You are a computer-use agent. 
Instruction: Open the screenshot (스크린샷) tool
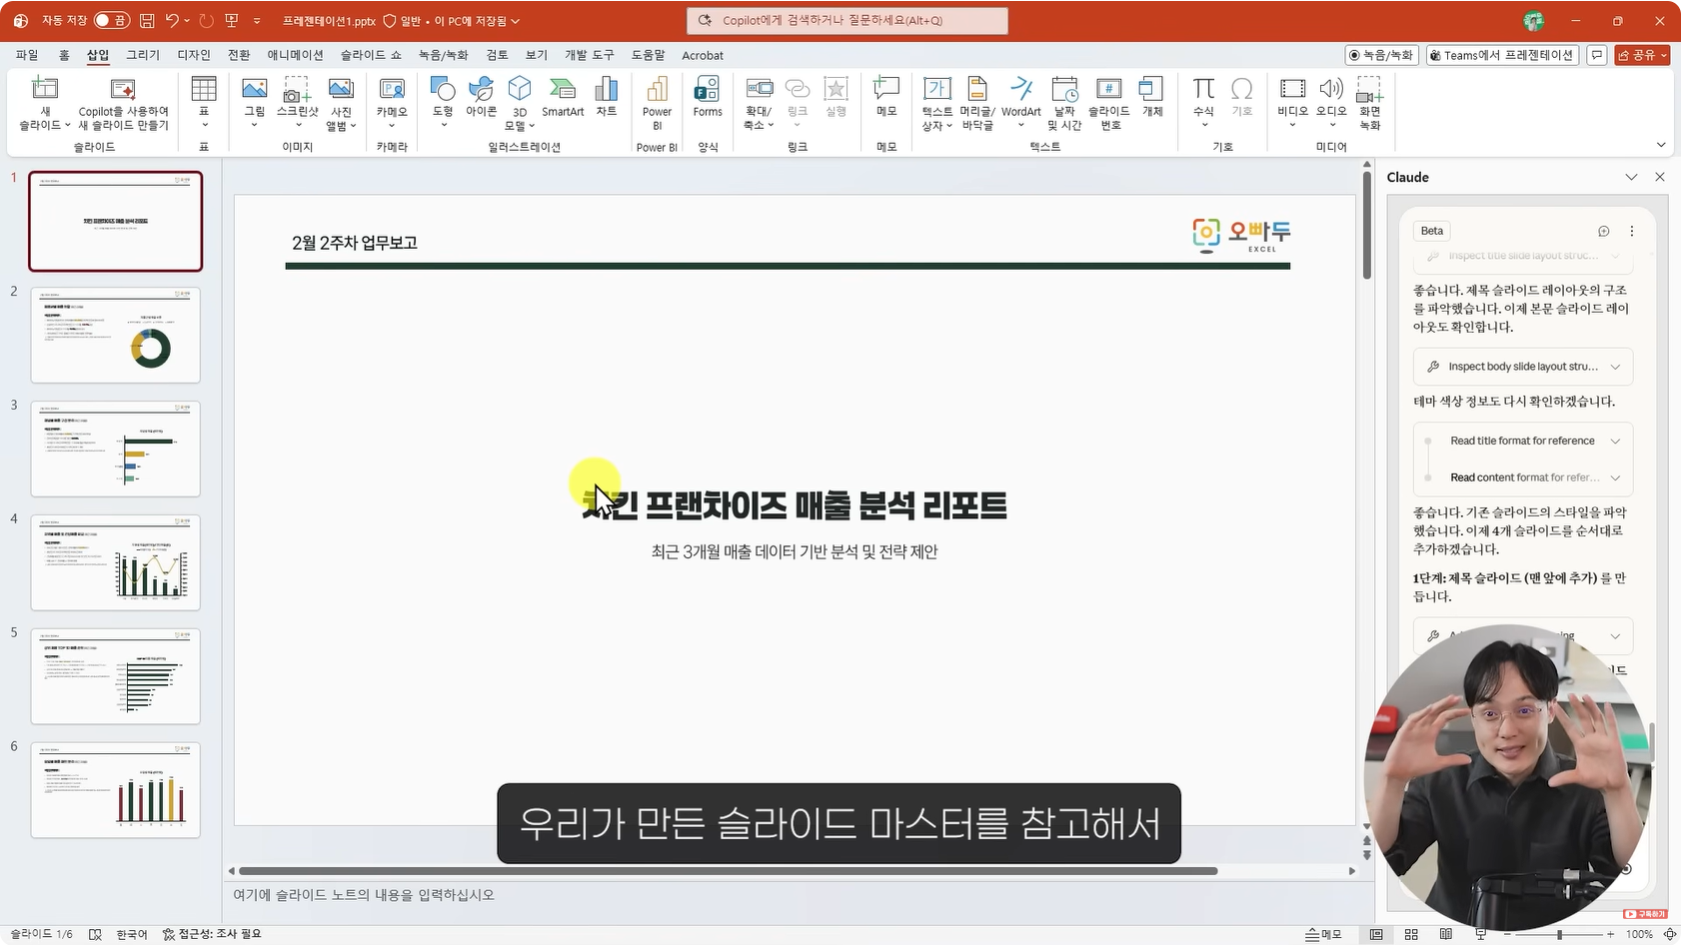pos(297,102)
